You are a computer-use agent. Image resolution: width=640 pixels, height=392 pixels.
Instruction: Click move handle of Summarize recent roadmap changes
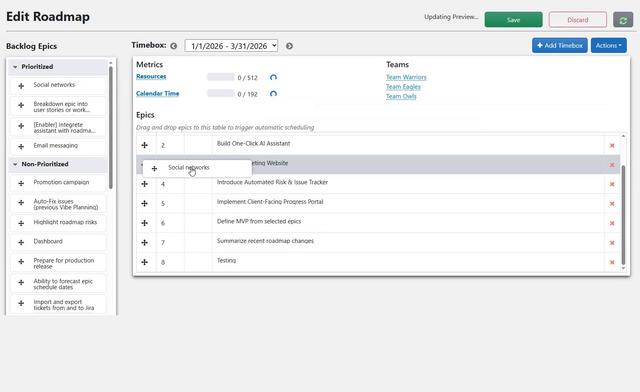[144, 243]
